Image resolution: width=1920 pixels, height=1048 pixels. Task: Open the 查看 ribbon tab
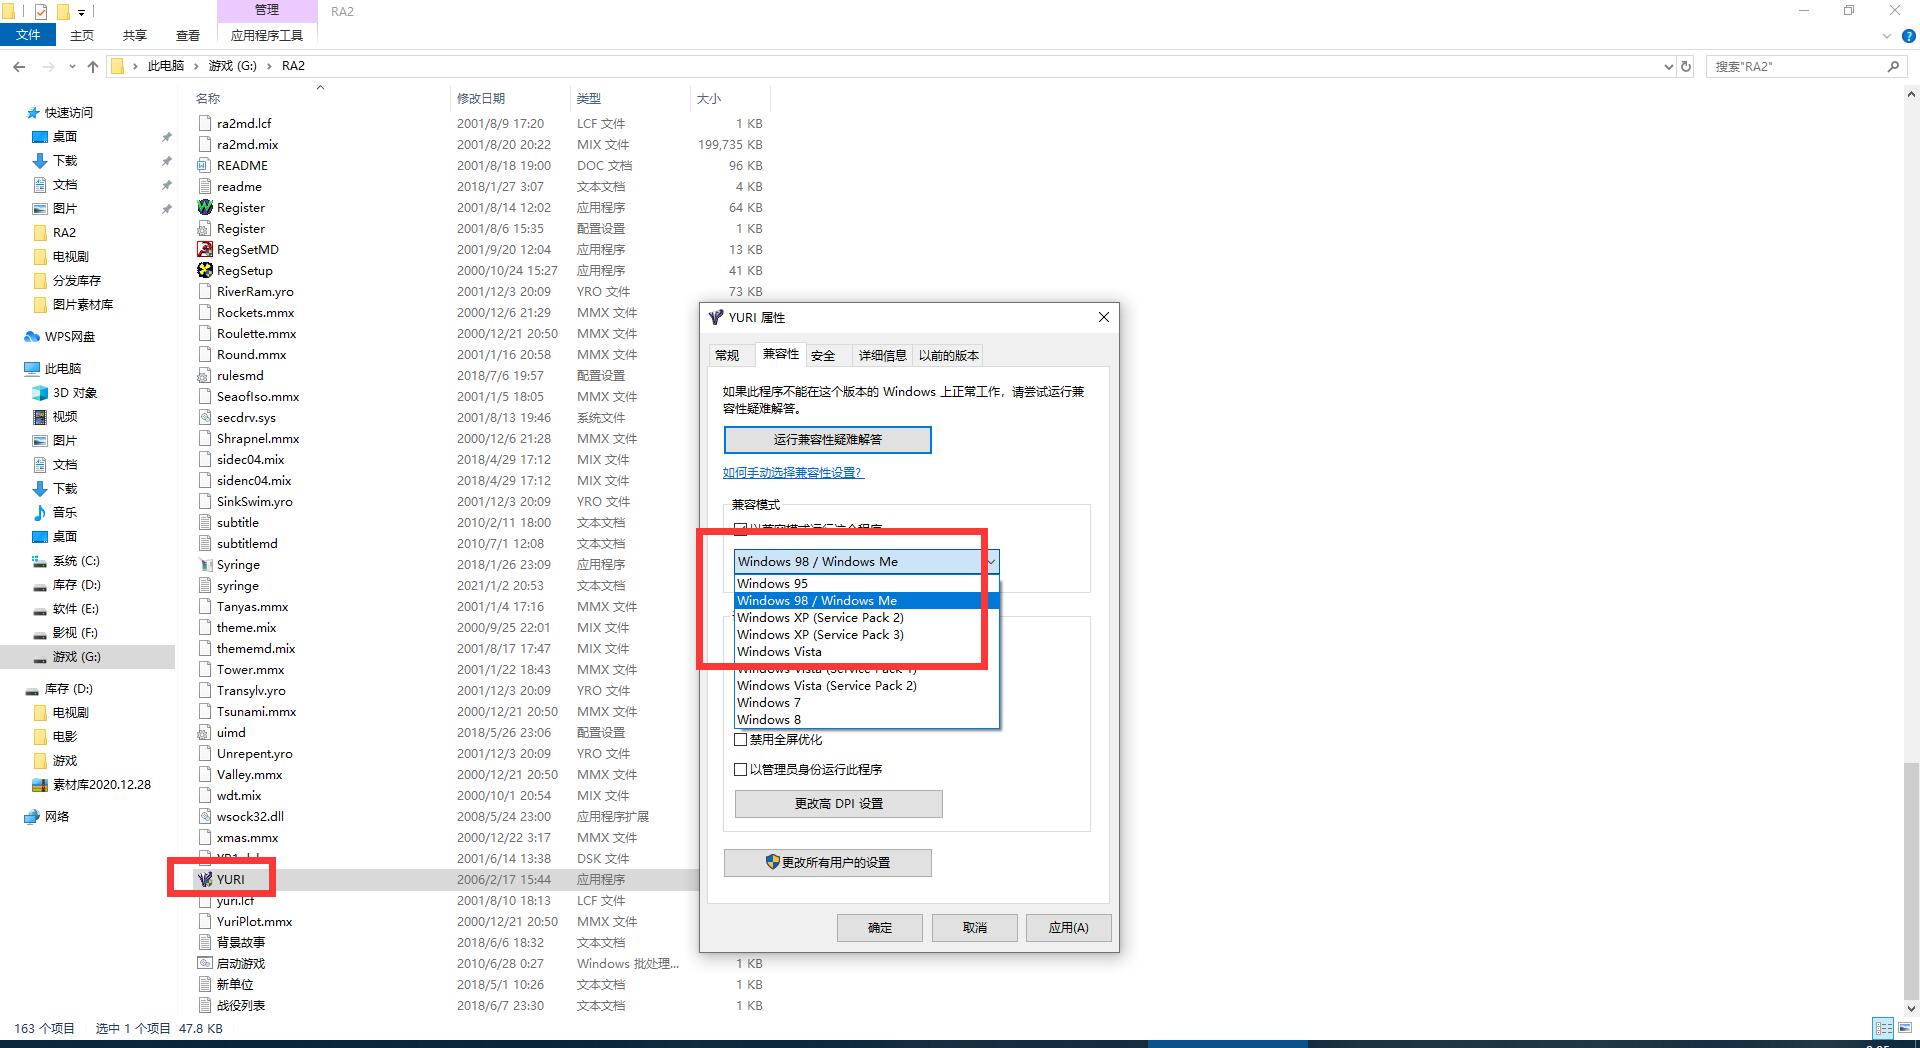[x=187, y=34]
